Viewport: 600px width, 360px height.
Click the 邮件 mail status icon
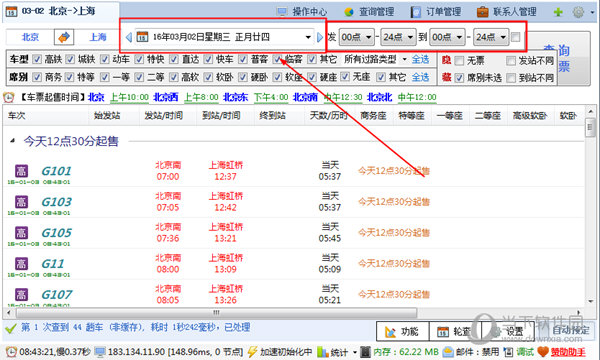448,352
